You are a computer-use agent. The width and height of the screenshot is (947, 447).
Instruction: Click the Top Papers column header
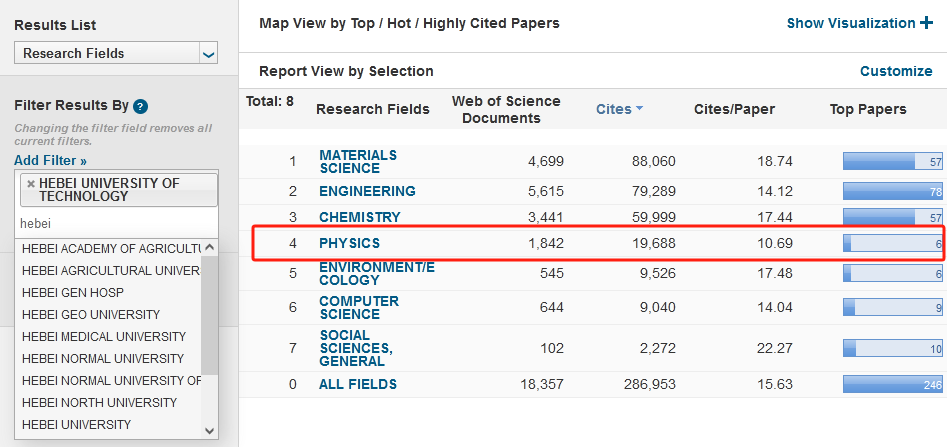click(868, 109)
